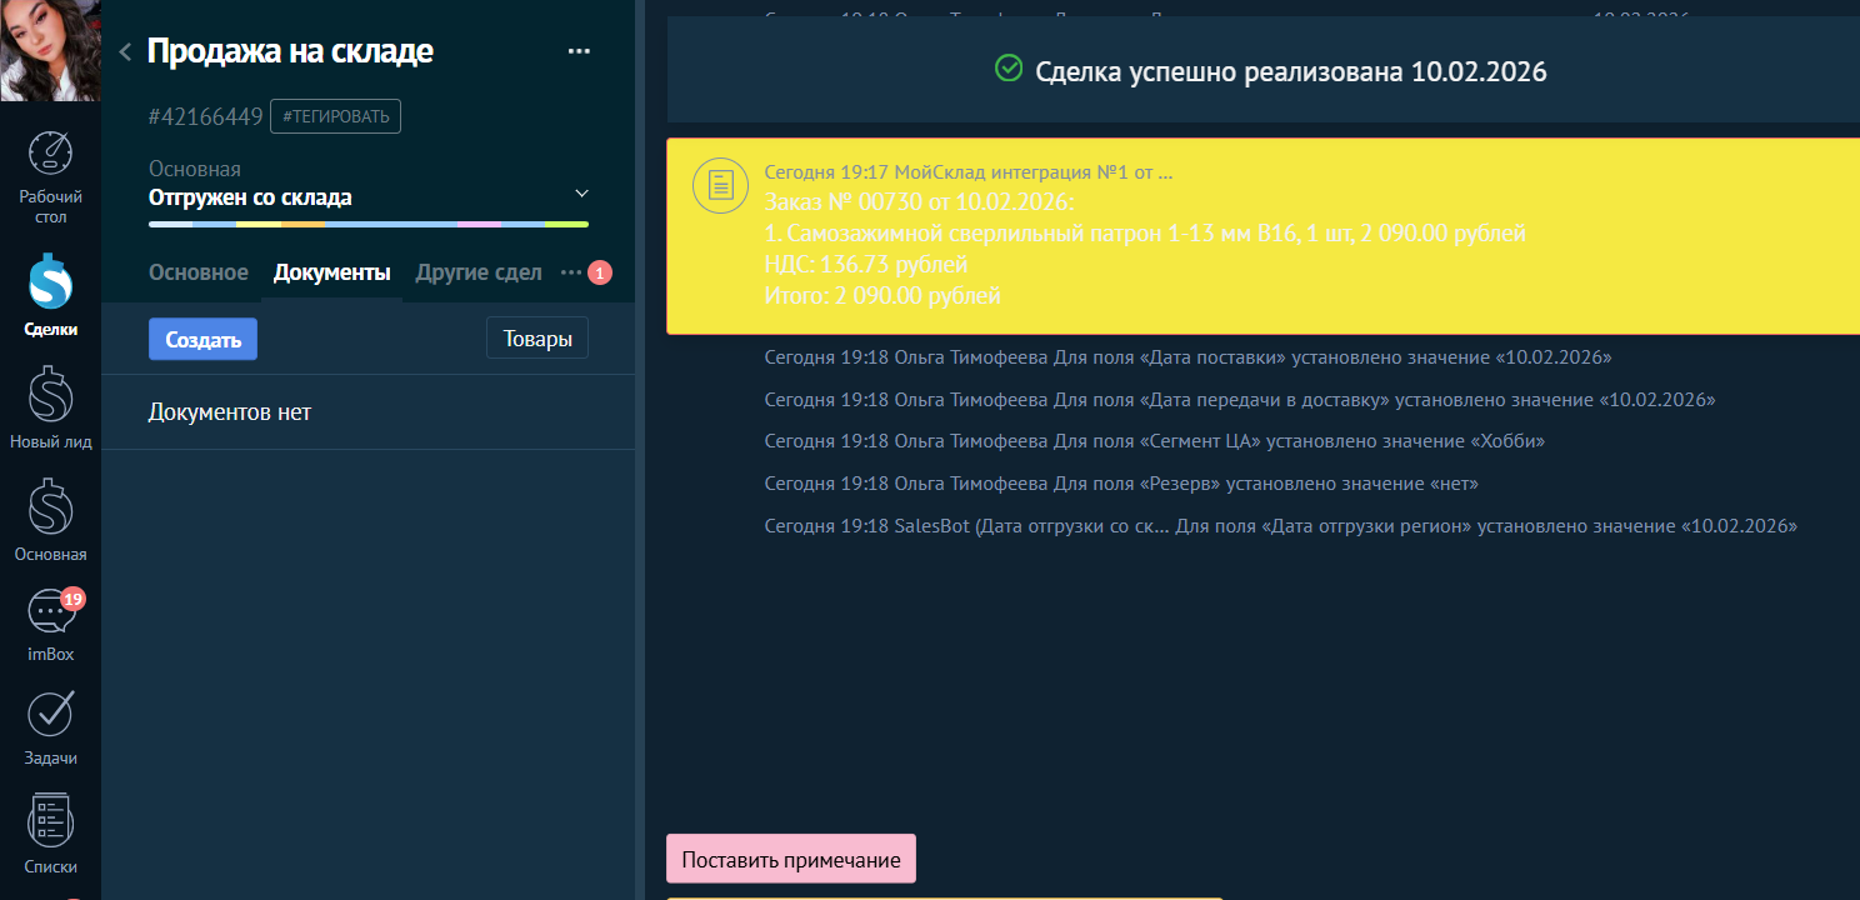1860x900 pixels.
Task: Click the #ТЕГИРОВАТЬ tag button
Action: click(x=335, y=116)
